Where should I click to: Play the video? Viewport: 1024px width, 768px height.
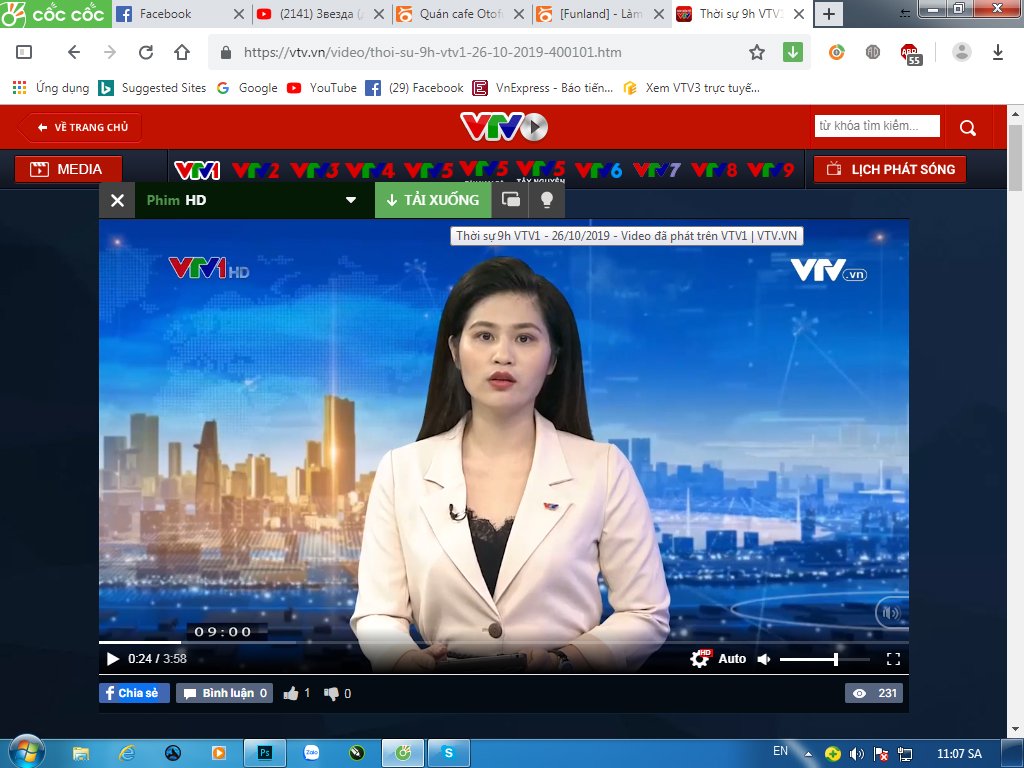[x=112, y=659]
